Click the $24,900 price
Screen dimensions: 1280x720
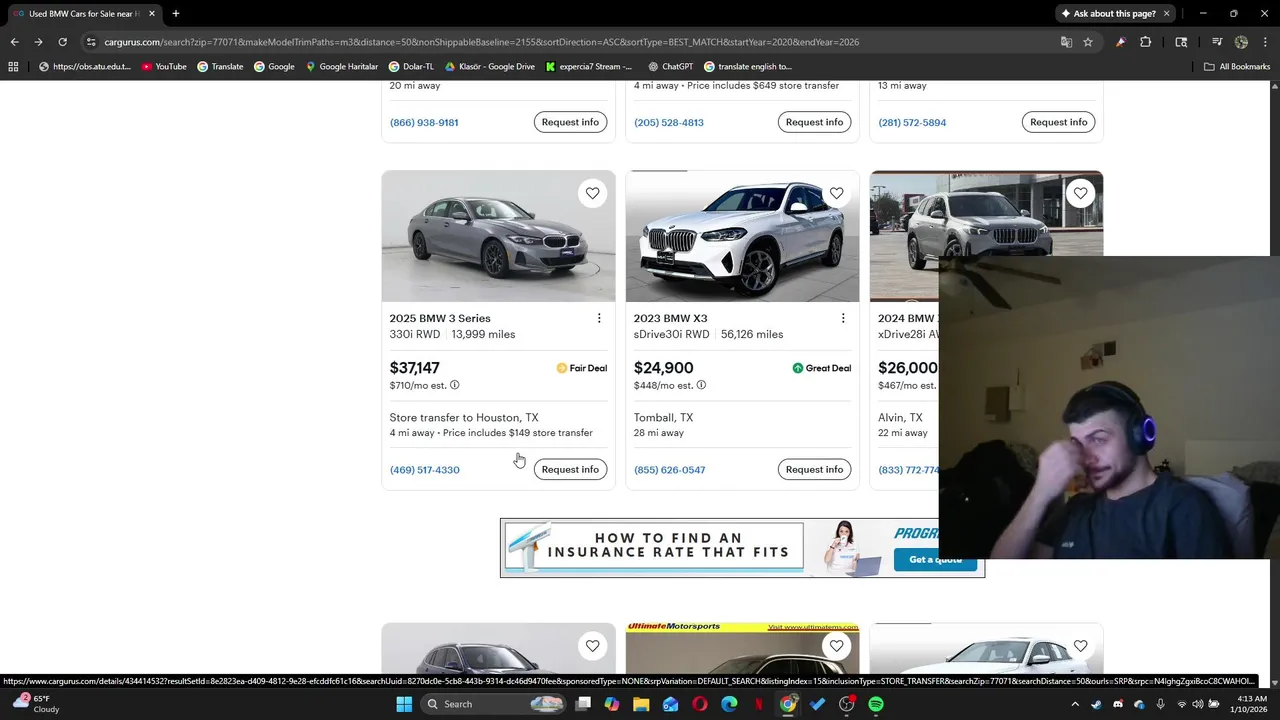663,368
